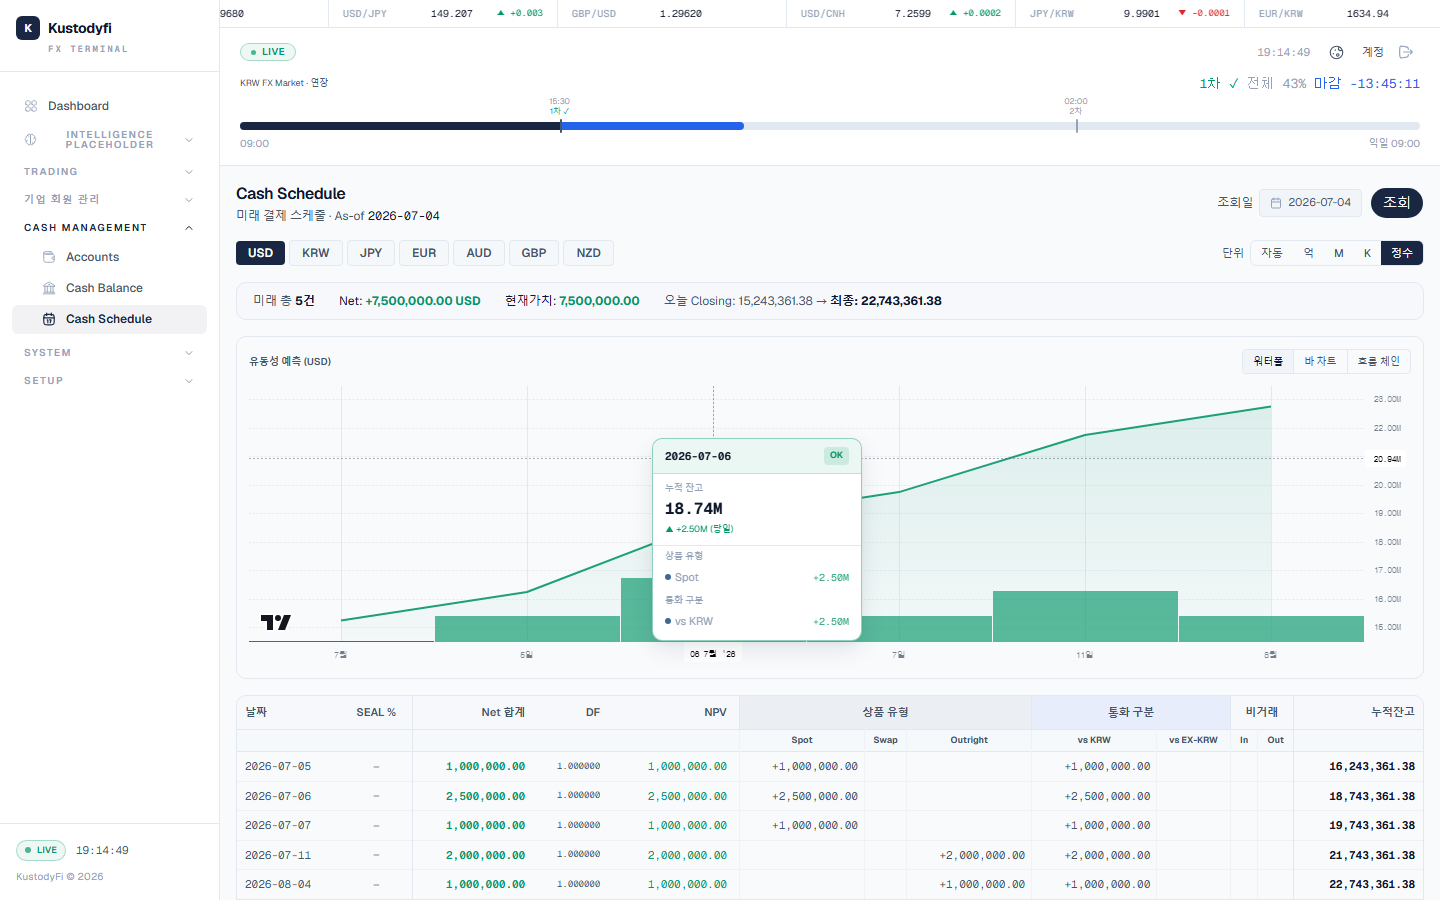The height and width of the screenshot is (900, 1440).
Task: Open Dashboard via its grid icon
Action: [31, 106]
